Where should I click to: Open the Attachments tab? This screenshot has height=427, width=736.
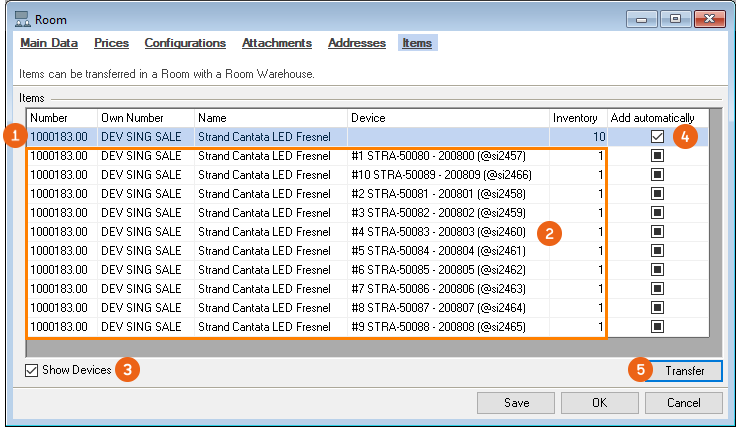tap(276, 43)
